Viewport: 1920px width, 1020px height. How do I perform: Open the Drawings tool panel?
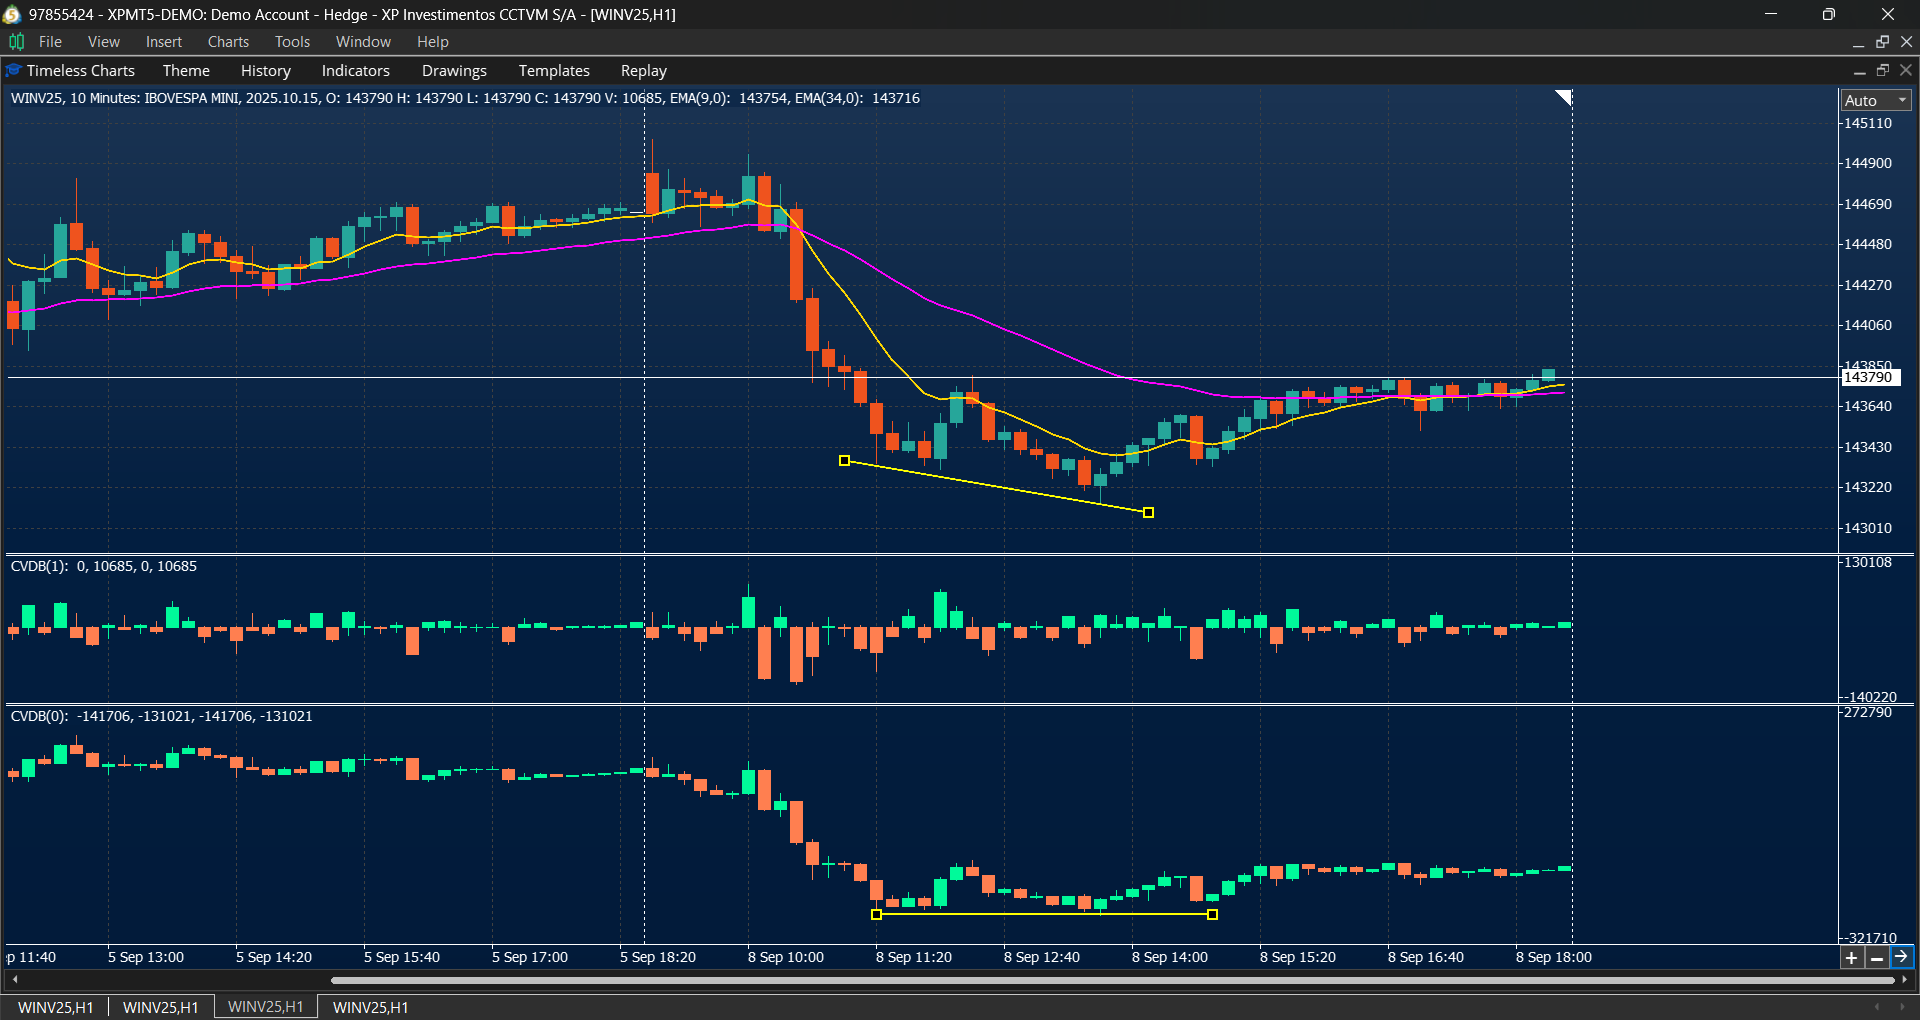tap(454, 70)
